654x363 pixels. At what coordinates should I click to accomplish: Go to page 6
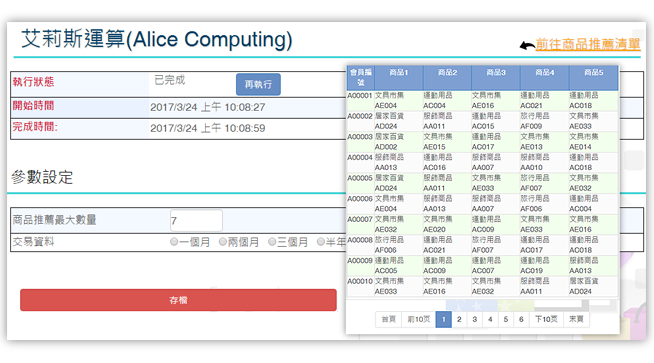pyautogui.click(x=521, y=319)
